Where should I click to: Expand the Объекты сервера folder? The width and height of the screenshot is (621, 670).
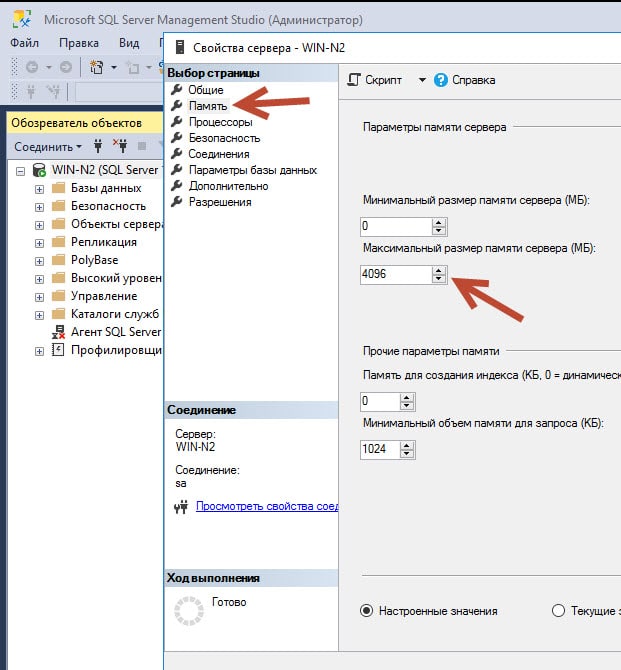[x=39, y=225]
